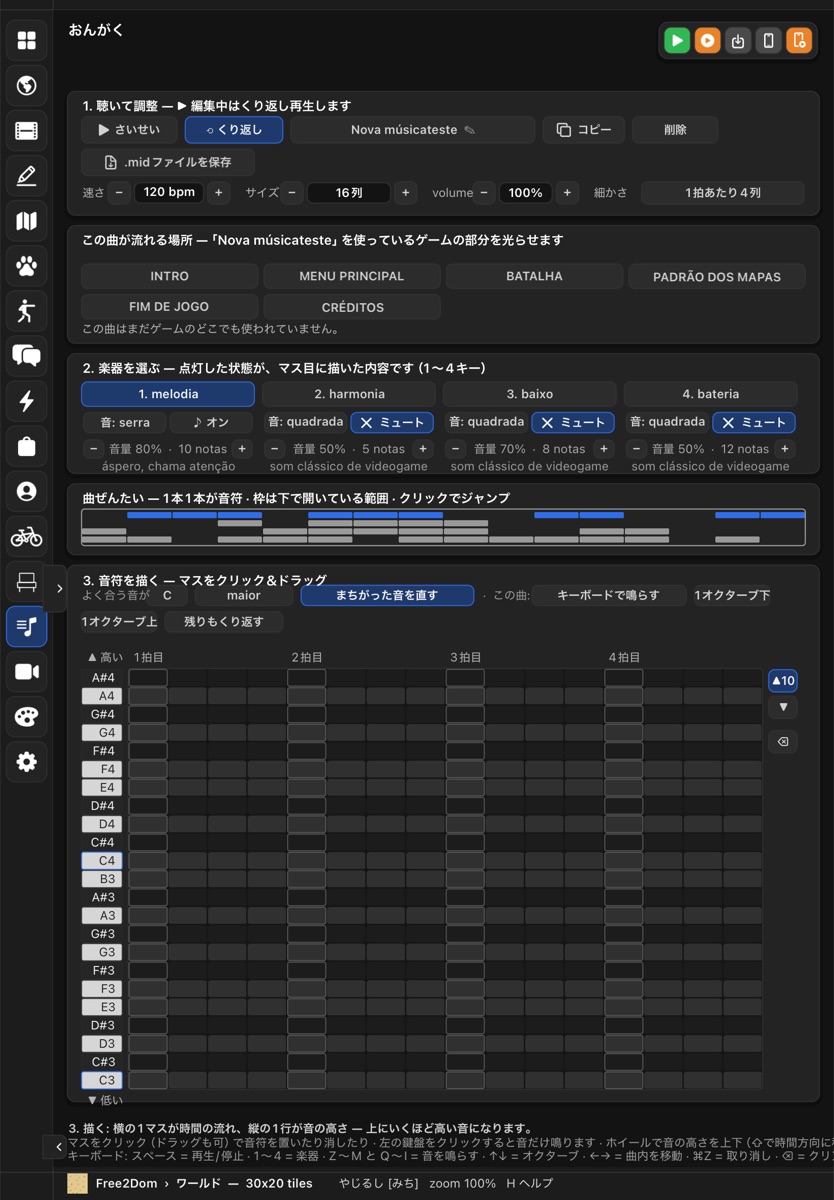Toggle the くり返し loop button
The image size is (834, 1200).
tap(234, 130)
